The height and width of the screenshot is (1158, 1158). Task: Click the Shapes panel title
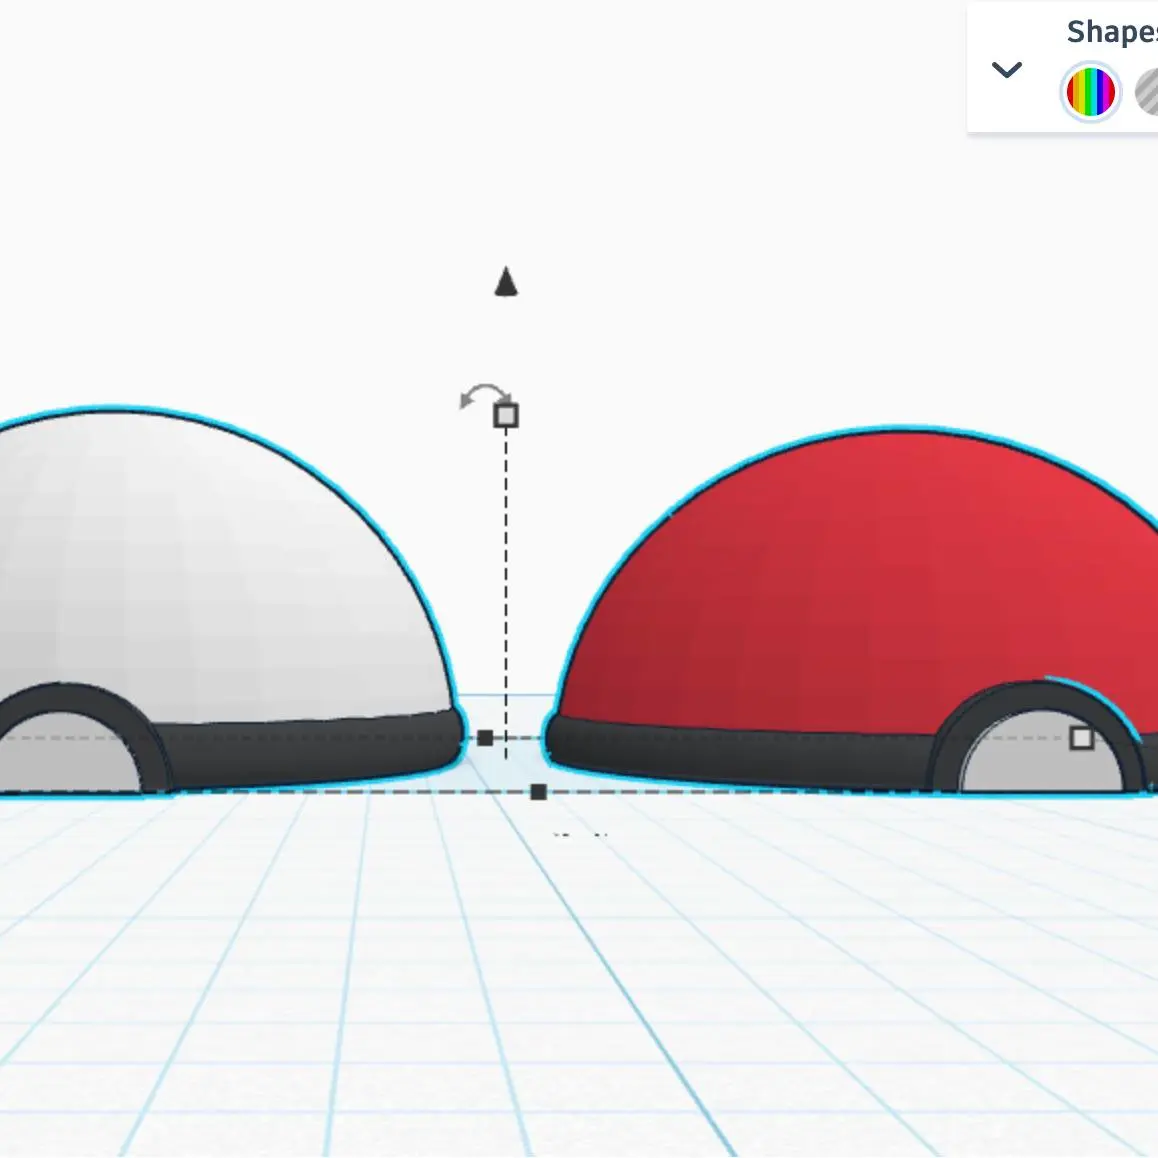(x=1108, y=31)
